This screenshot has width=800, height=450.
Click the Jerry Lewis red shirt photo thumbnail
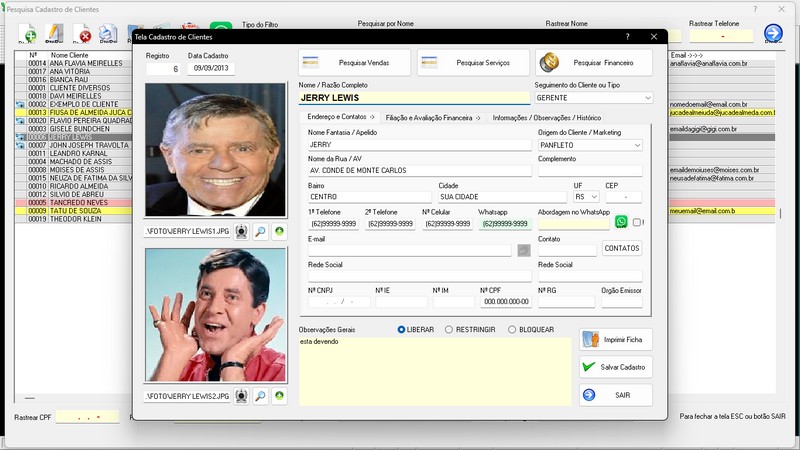[215, 315]
